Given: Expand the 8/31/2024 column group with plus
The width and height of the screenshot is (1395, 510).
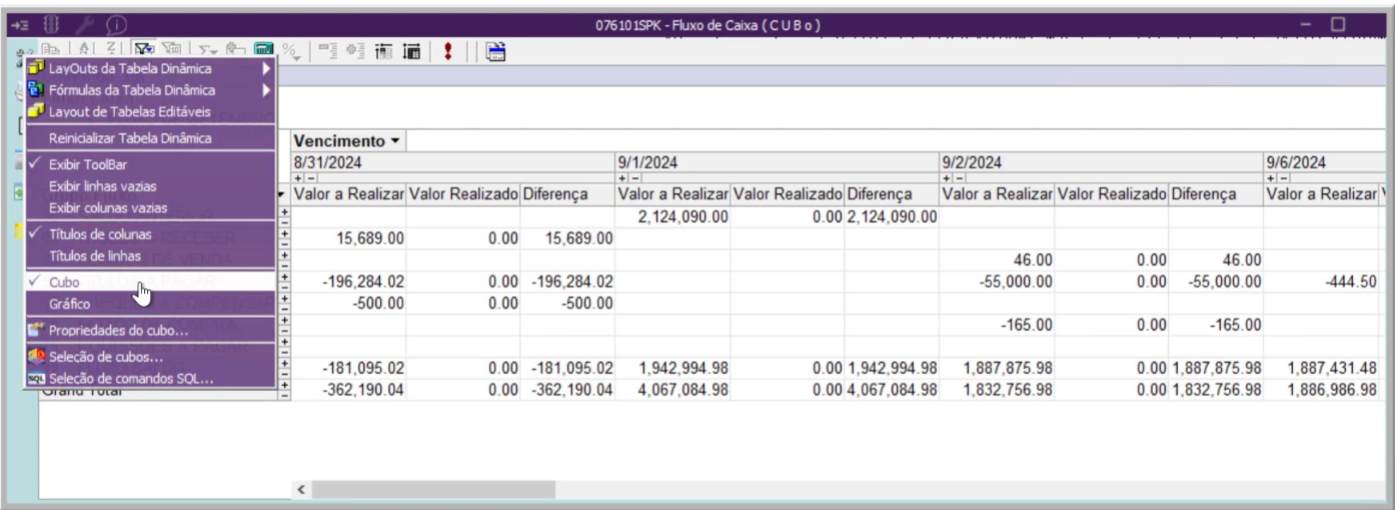Looking at the screenshot, I should [297, 178].
